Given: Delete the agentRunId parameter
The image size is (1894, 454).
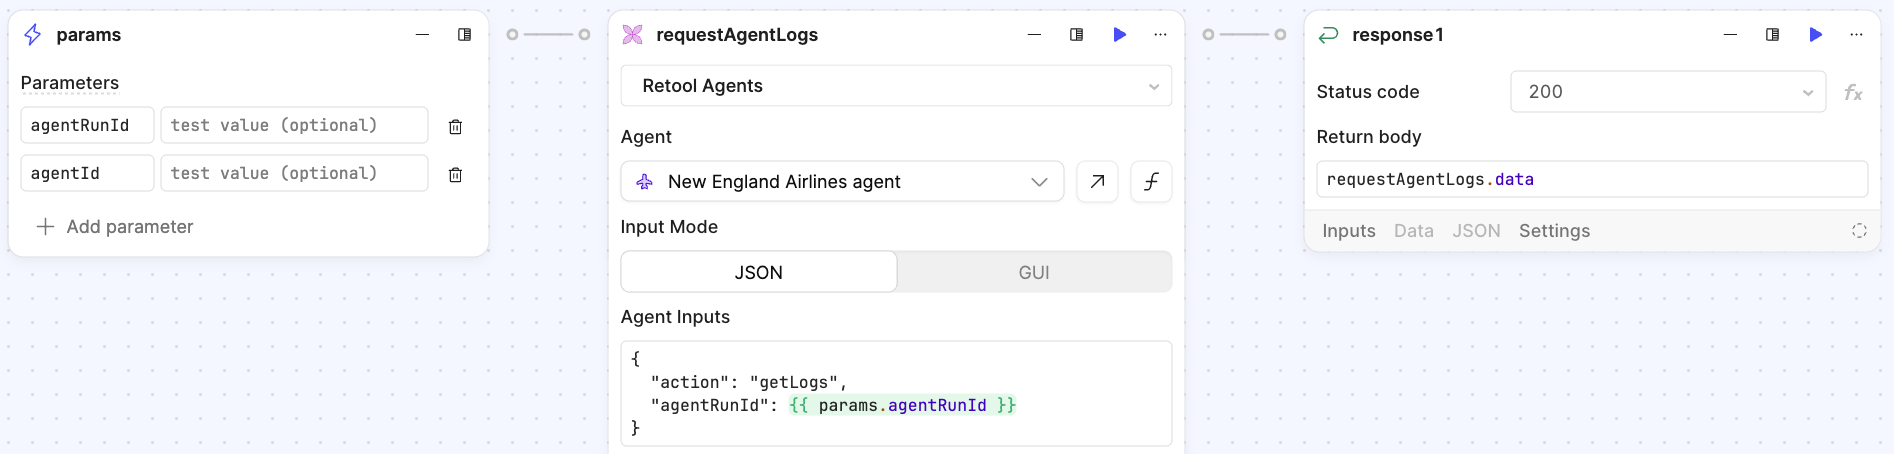Looking at the screenshot, I should point(455,127).
